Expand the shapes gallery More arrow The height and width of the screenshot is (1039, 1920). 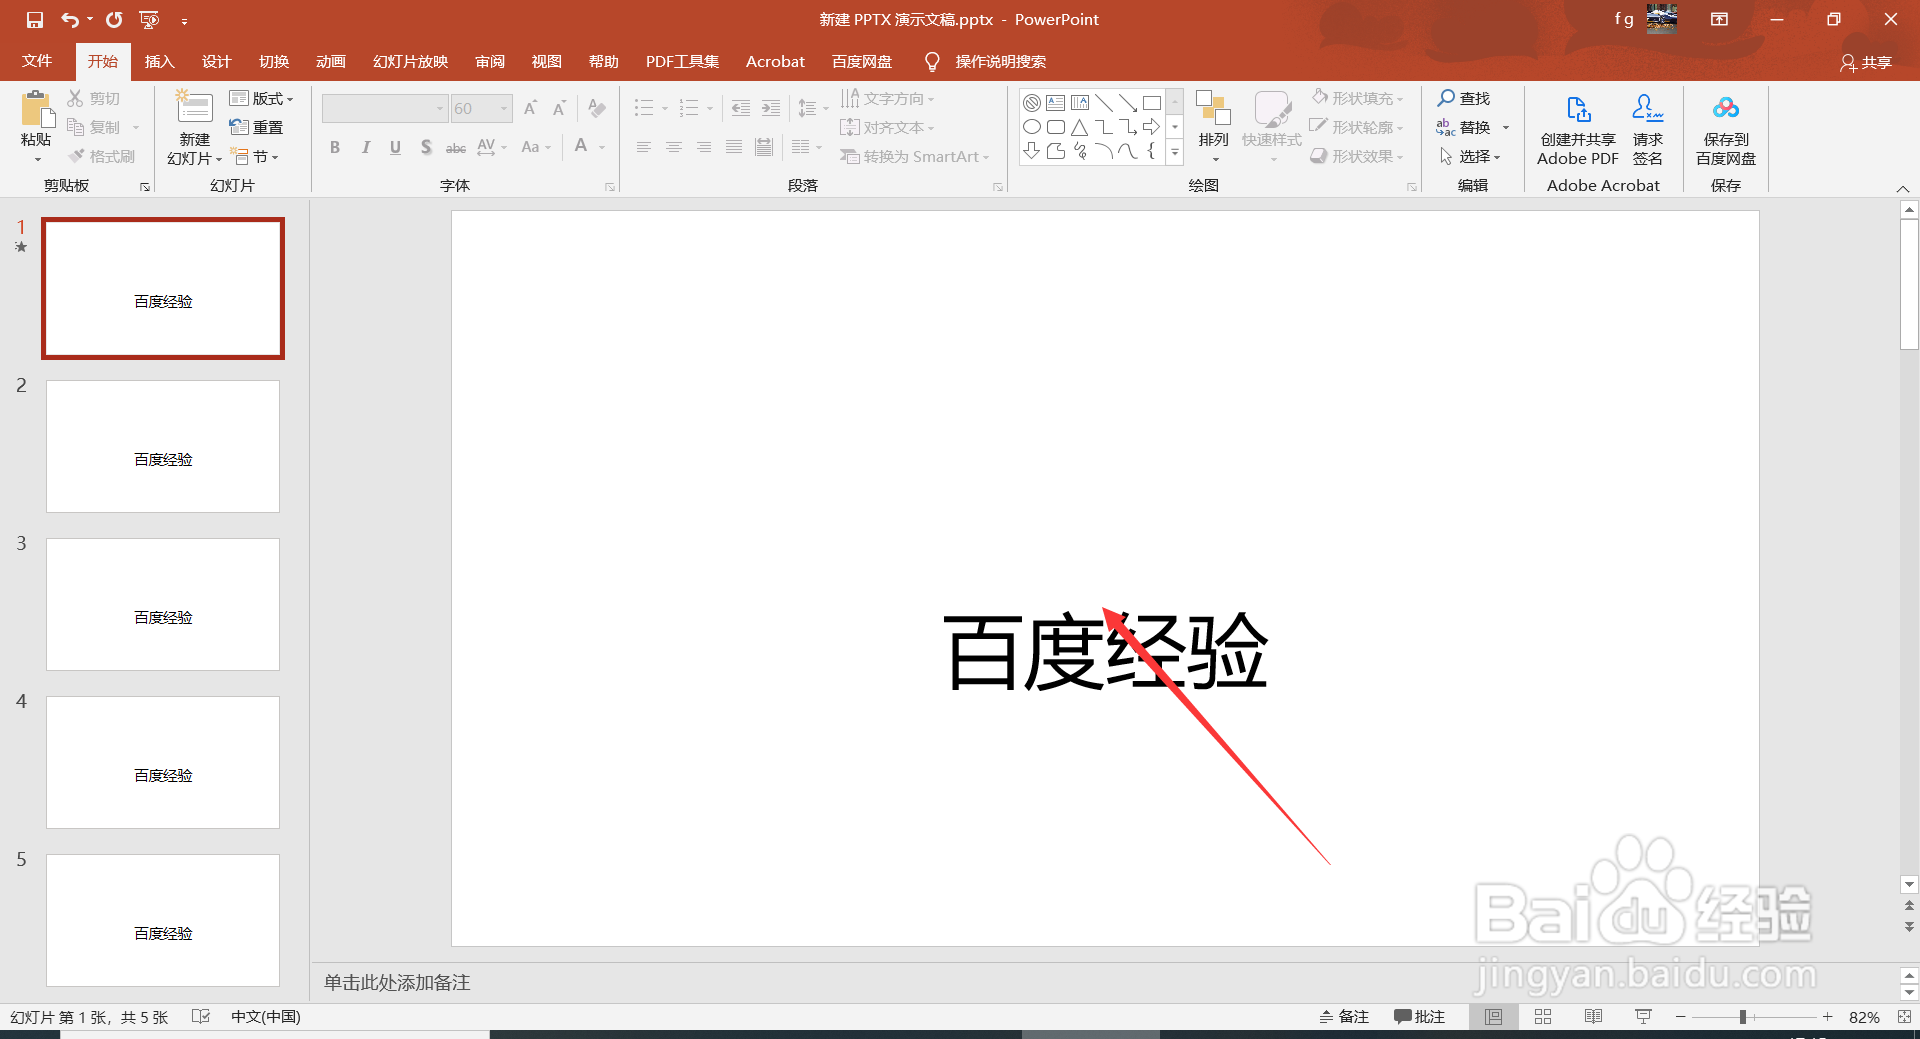tap(1175, 152)
